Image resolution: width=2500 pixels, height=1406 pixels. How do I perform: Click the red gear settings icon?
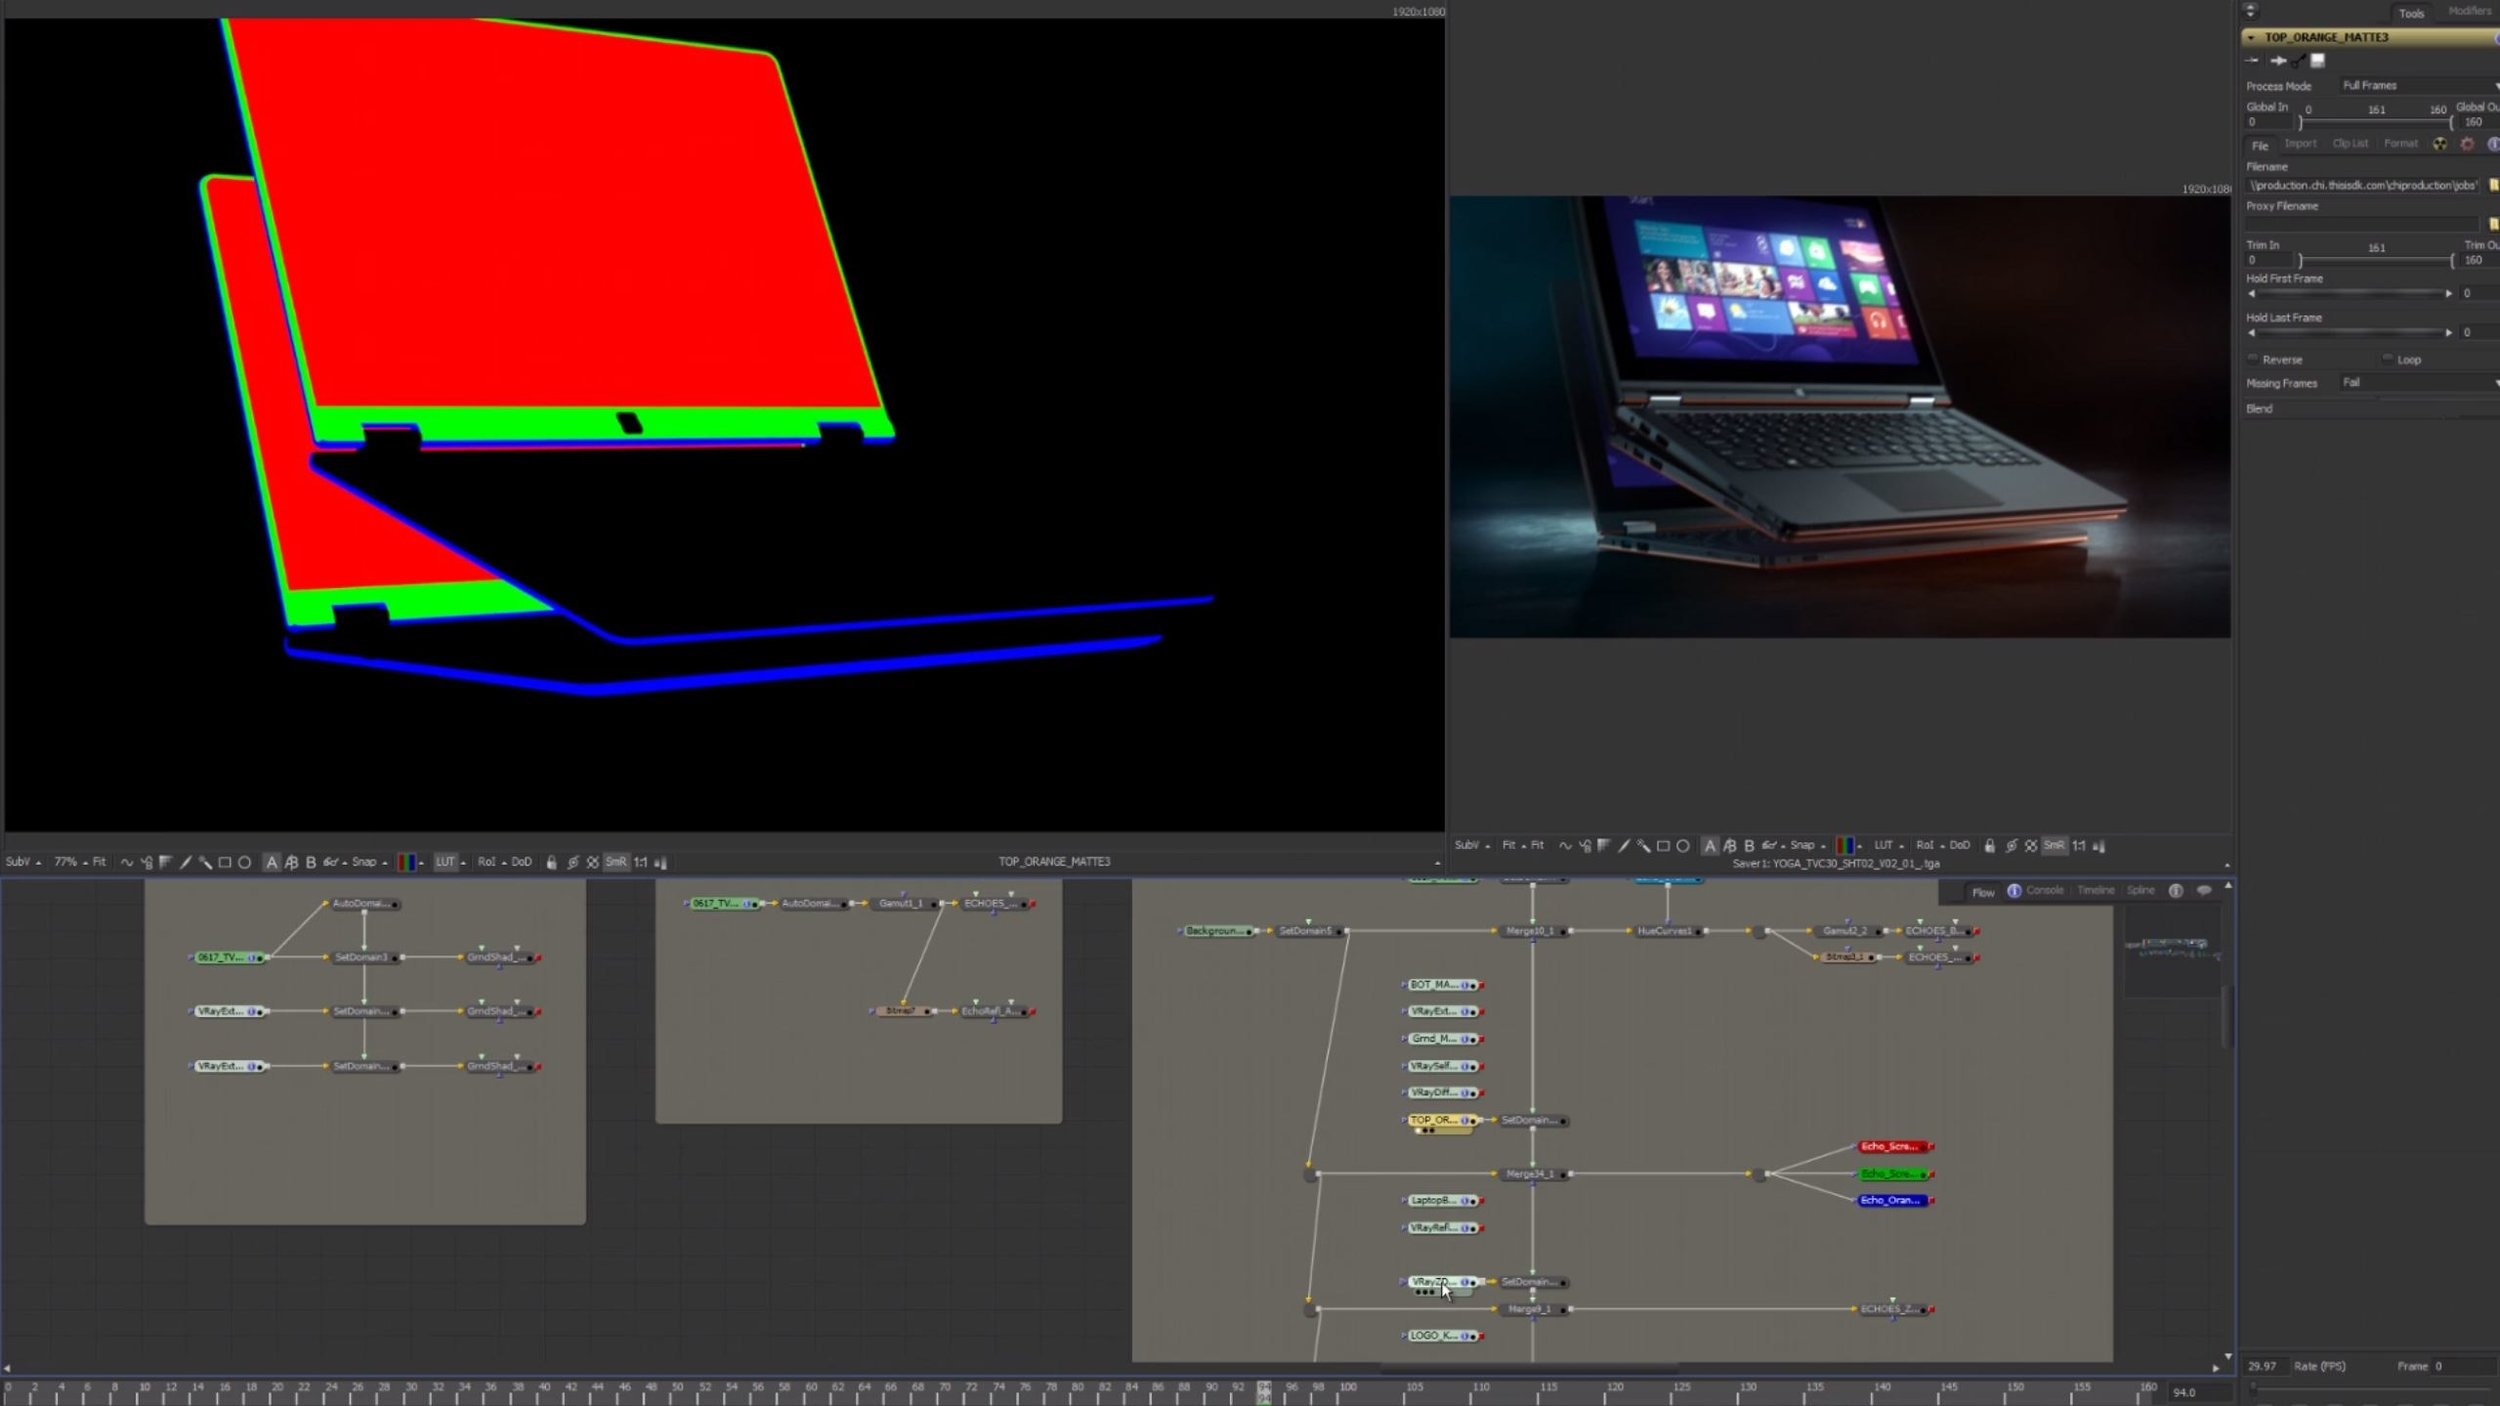coord(2467,144)
